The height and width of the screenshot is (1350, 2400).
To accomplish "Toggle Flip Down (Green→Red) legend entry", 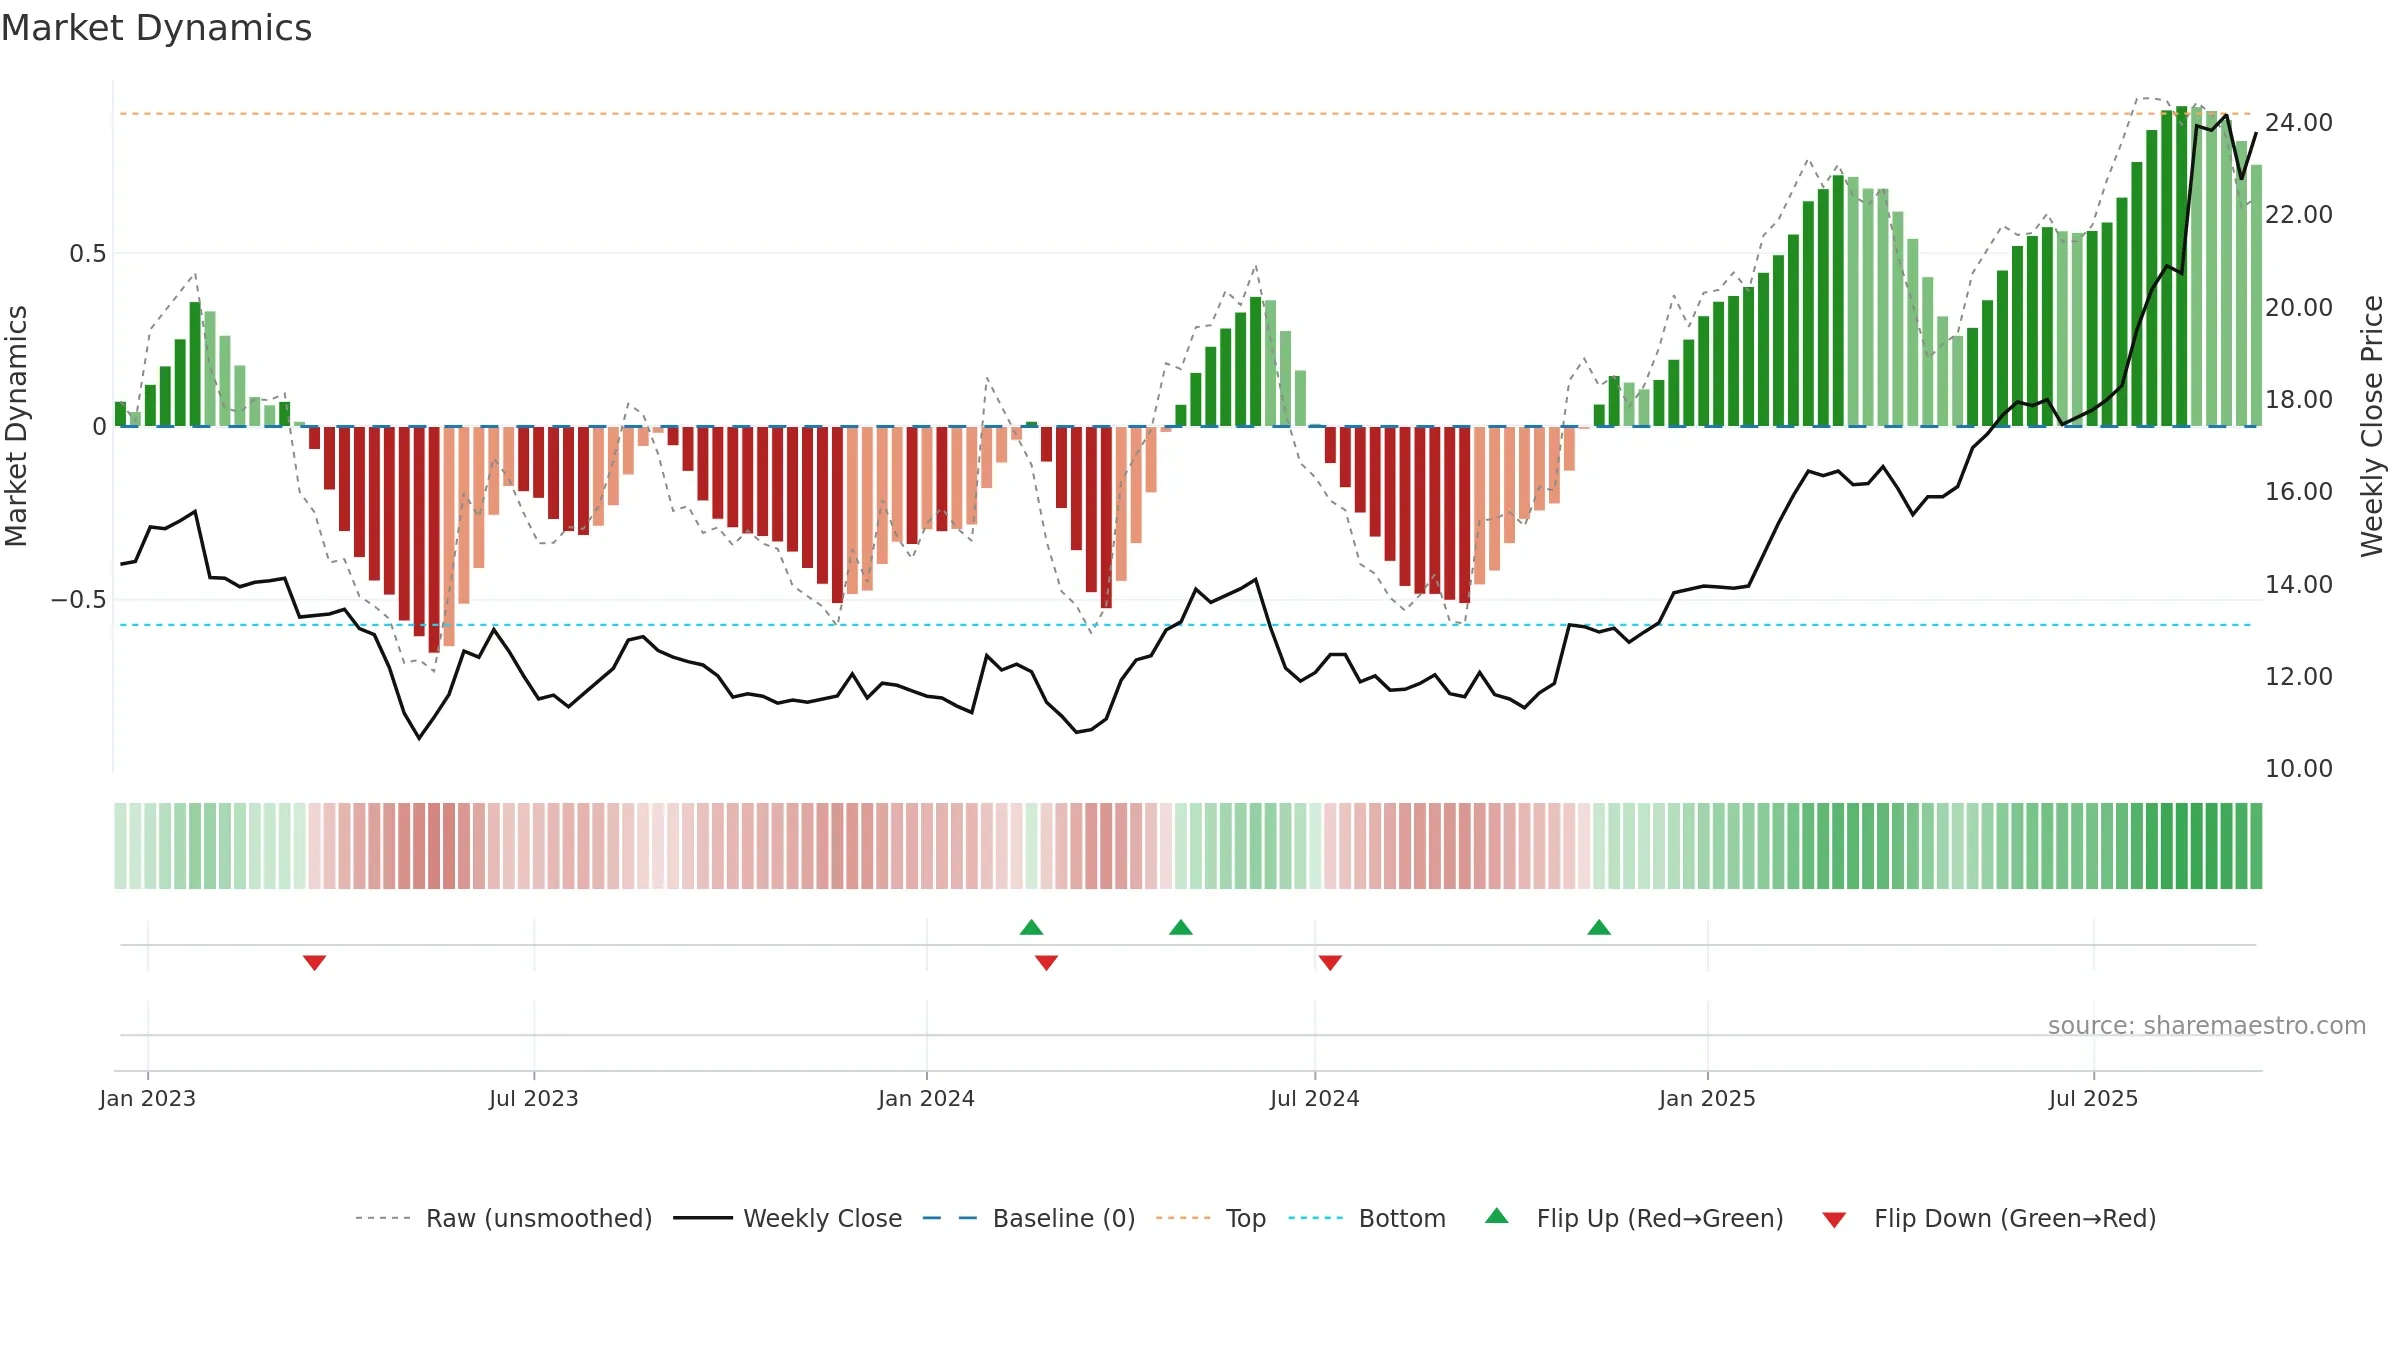I will (1989, 1218).
